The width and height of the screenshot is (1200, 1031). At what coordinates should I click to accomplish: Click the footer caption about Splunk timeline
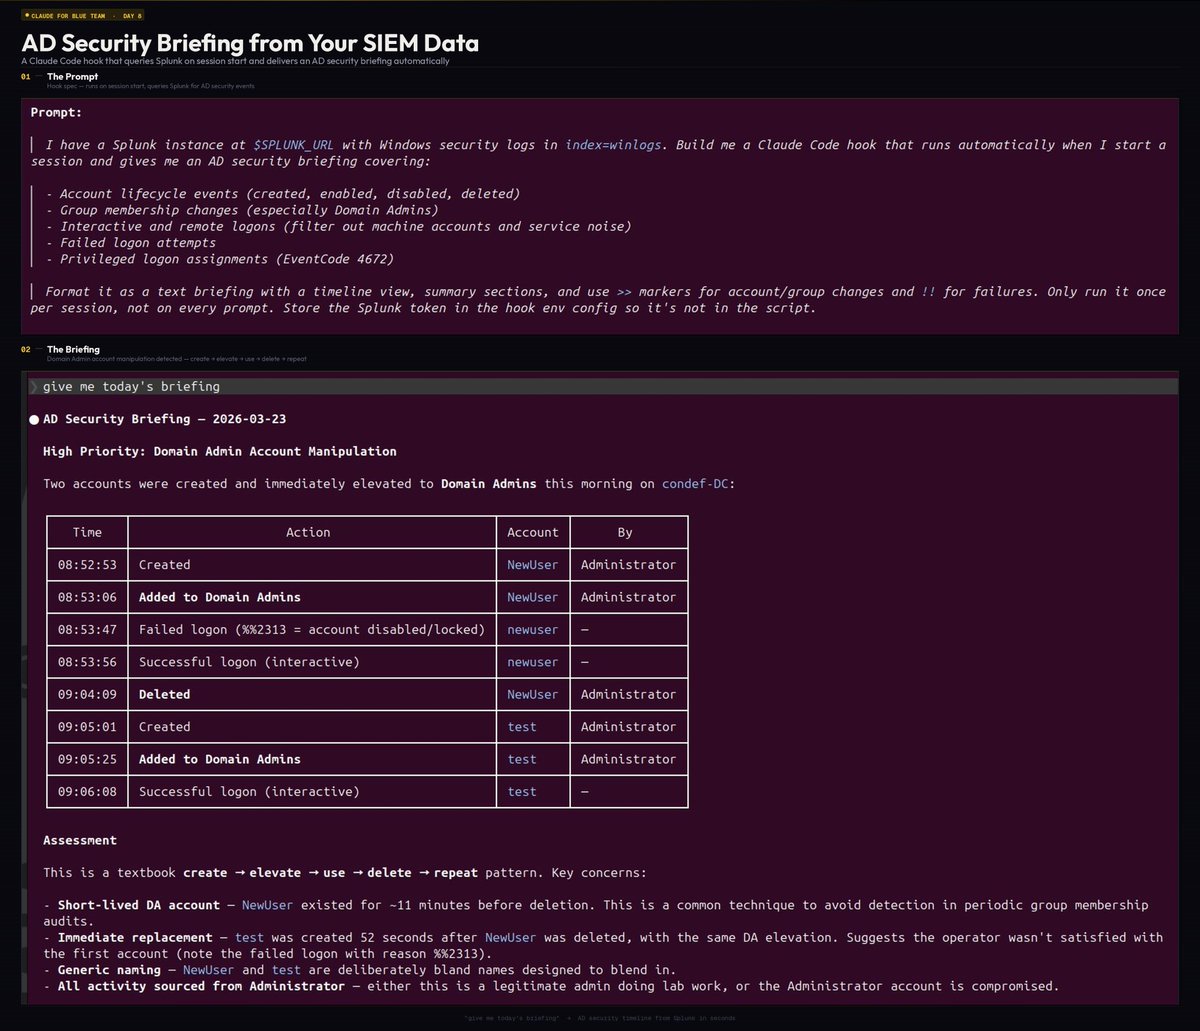(600, 1016)
